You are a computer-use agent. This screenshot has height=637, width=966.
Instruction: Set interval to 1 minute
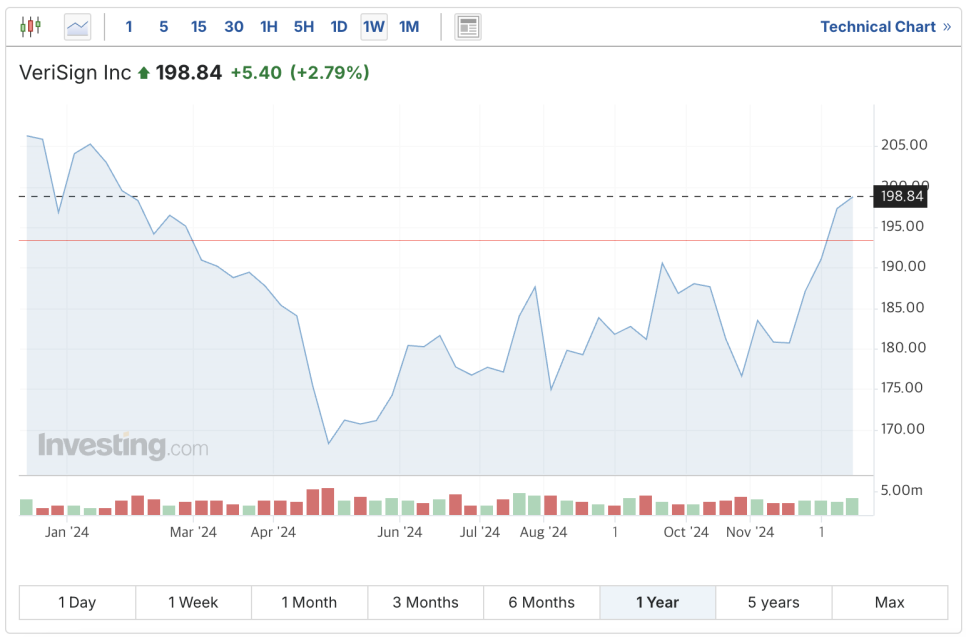pos(129,27)
